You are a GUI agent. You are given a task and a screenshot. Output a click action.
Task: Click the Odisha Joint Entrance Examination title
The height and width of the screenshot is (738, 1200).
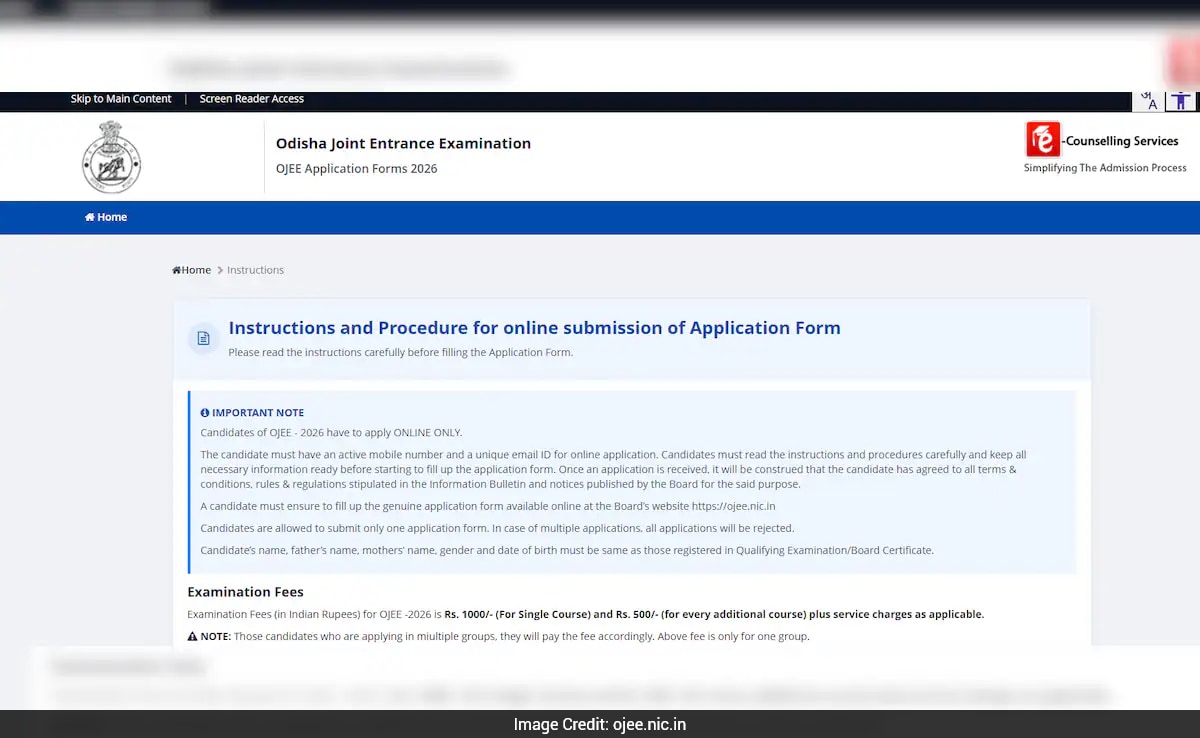pos(403,143)
